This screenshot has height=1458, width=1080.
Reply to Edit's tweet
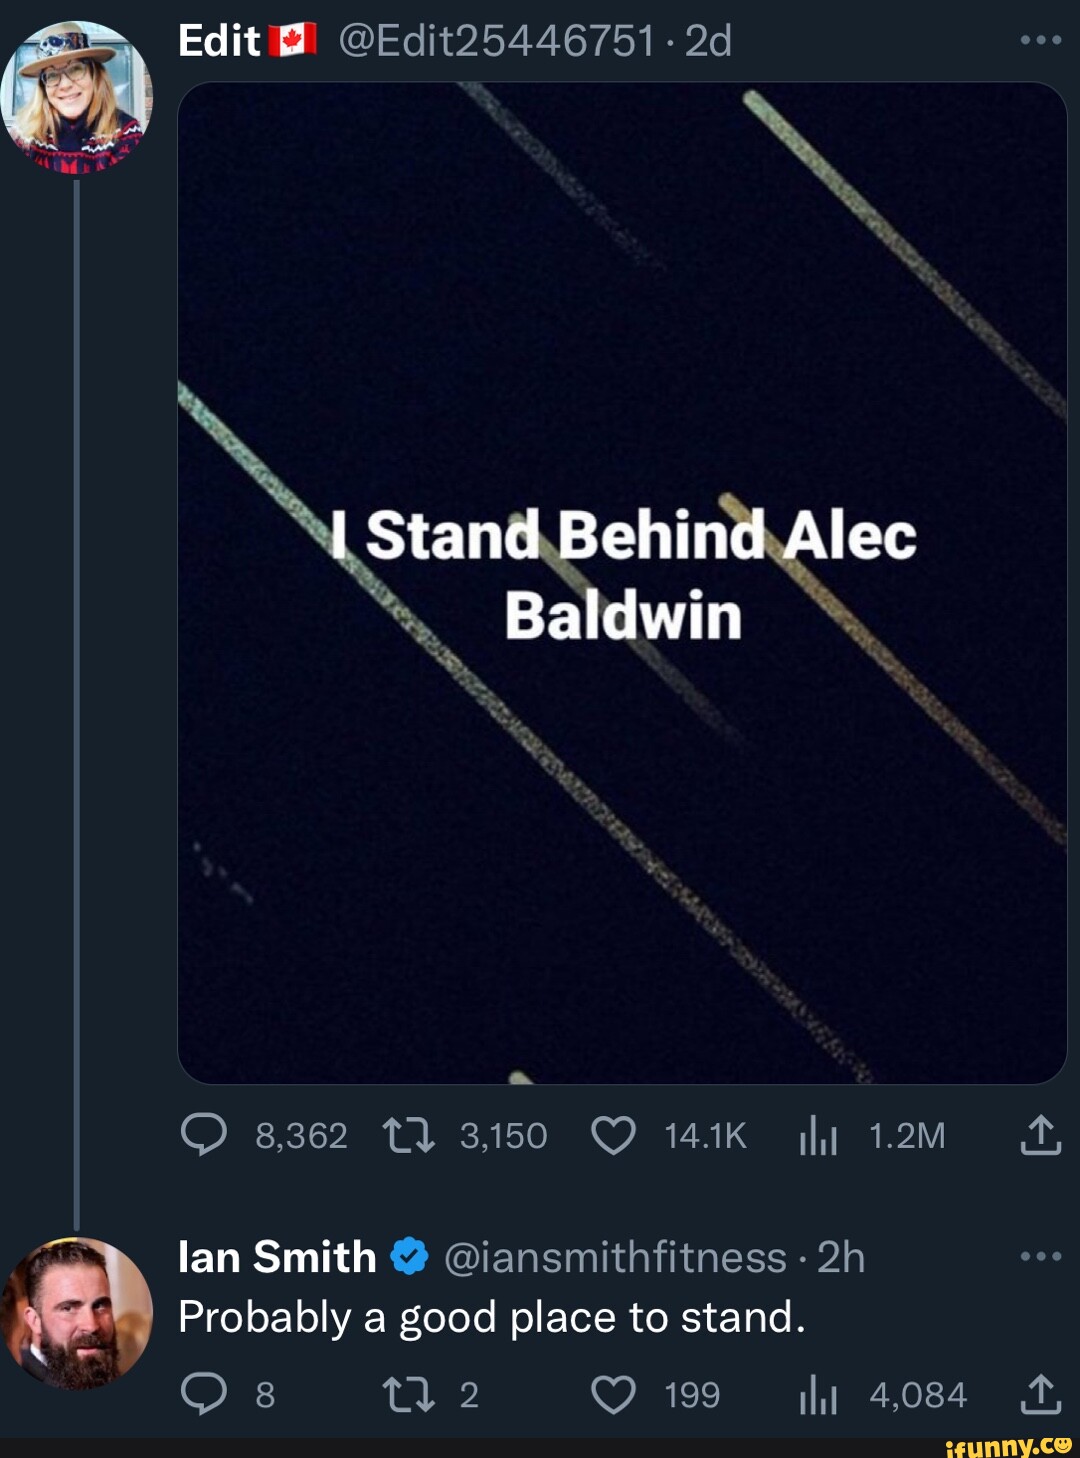[x=207, y=1134]
